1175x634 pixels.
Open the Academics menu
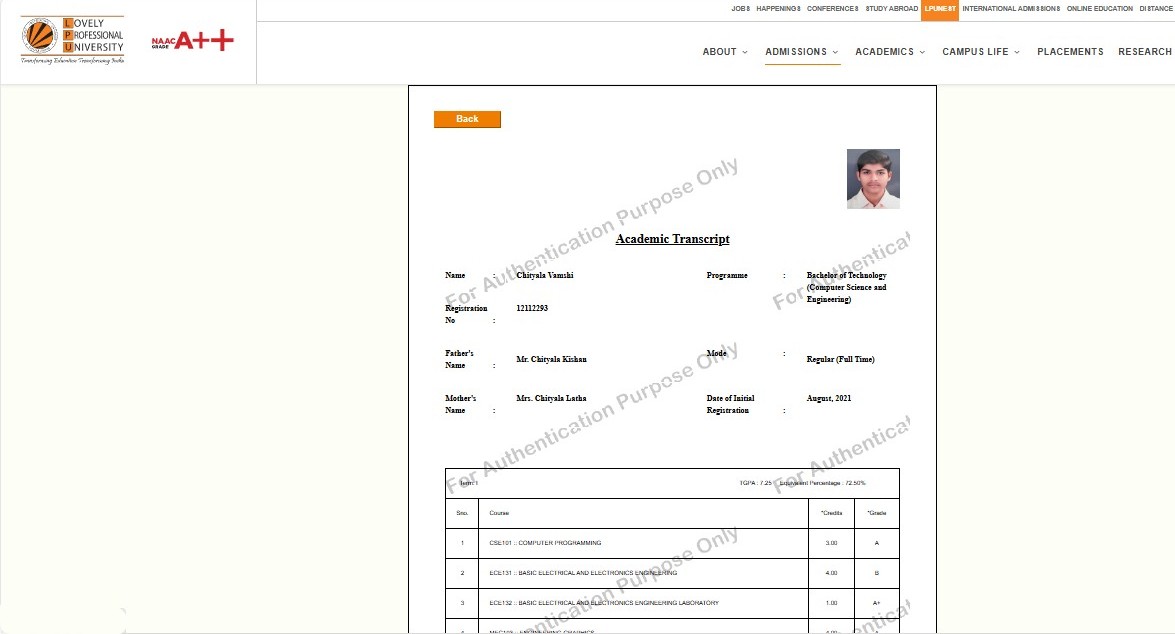pos(884,52)
